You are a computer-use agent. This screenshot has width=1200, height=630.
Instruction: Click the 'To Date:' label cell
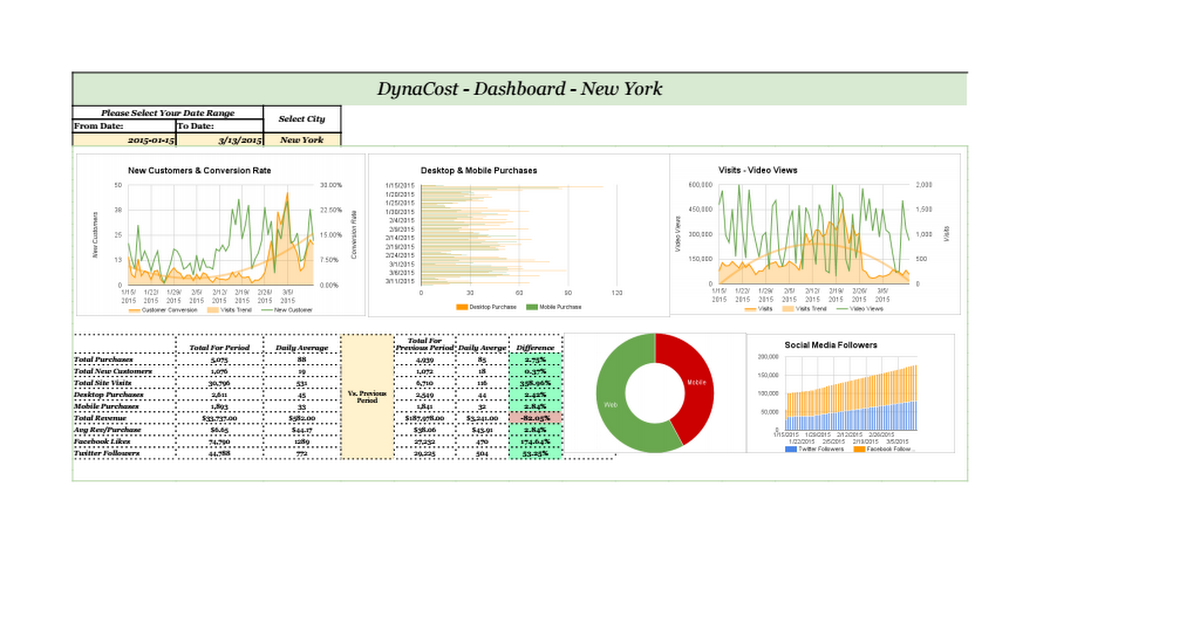(x=219, y=126)
